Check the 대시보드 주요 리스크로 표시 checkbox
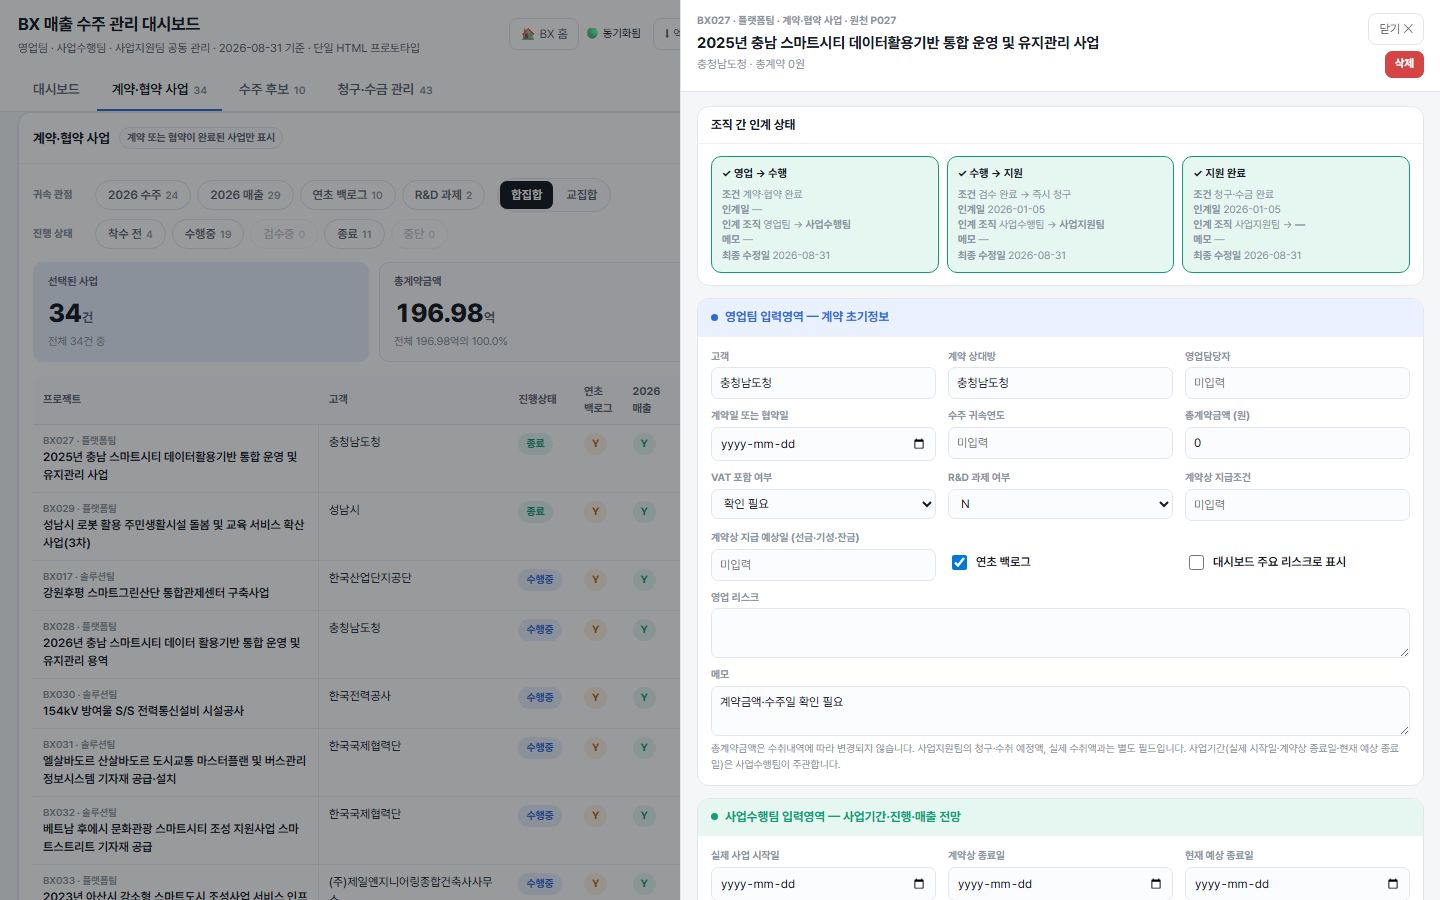The height and width of the screenshot is (900, 1440). pyautogui.click(x=1196, y=562)
